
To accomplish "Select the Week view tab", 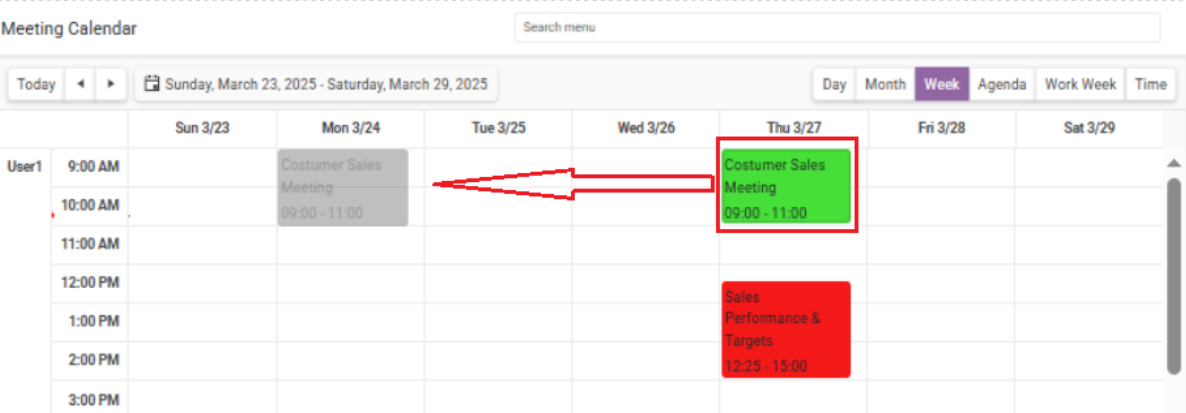I will (x=942, y=84).
